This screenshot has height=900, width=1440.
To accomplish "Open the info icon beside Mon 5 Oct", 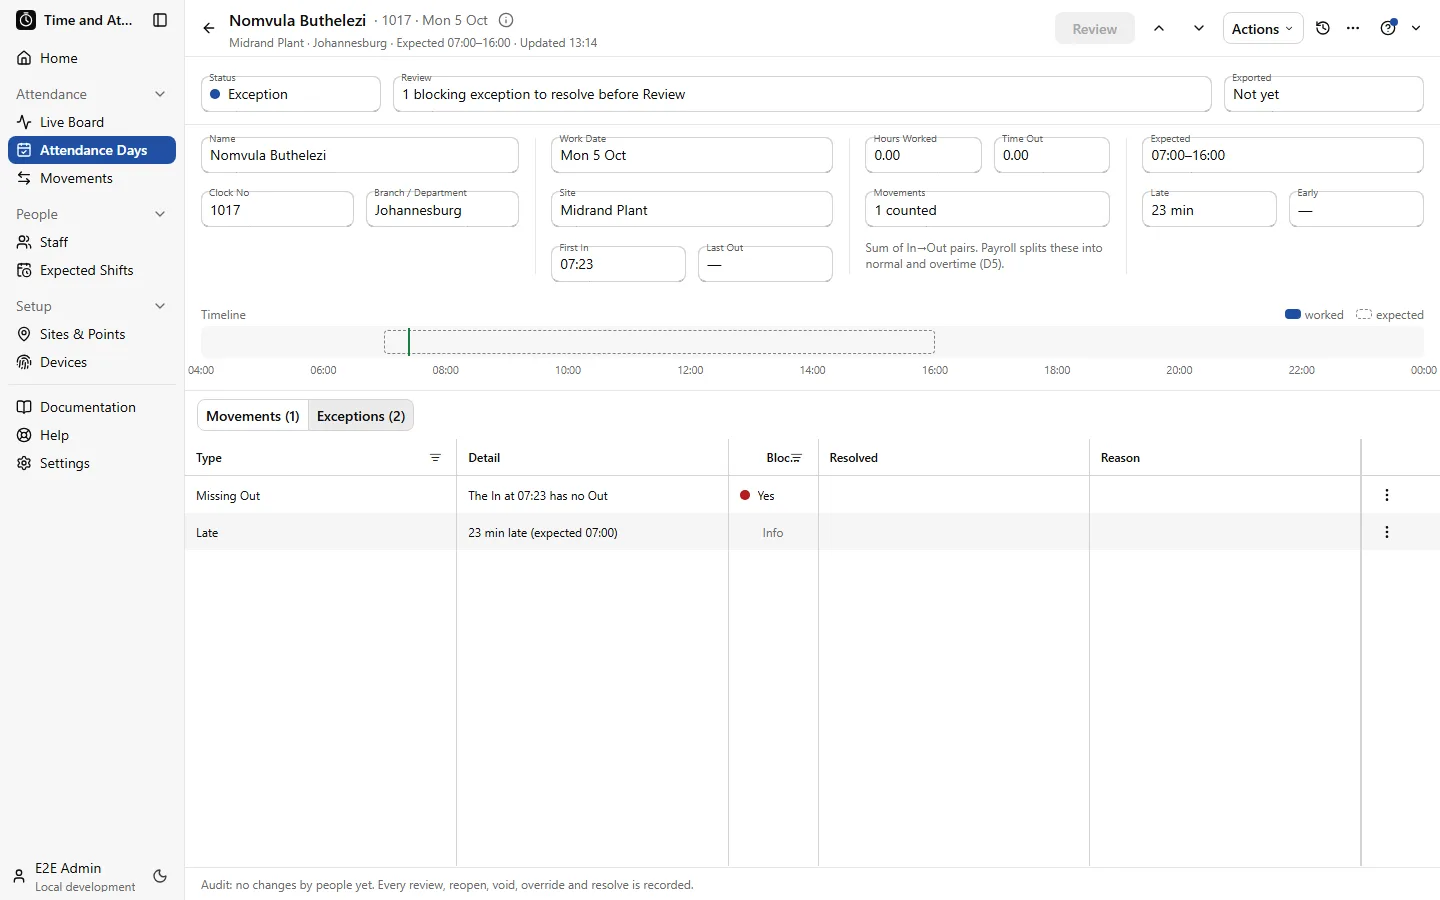I will (x=506, y=20).
